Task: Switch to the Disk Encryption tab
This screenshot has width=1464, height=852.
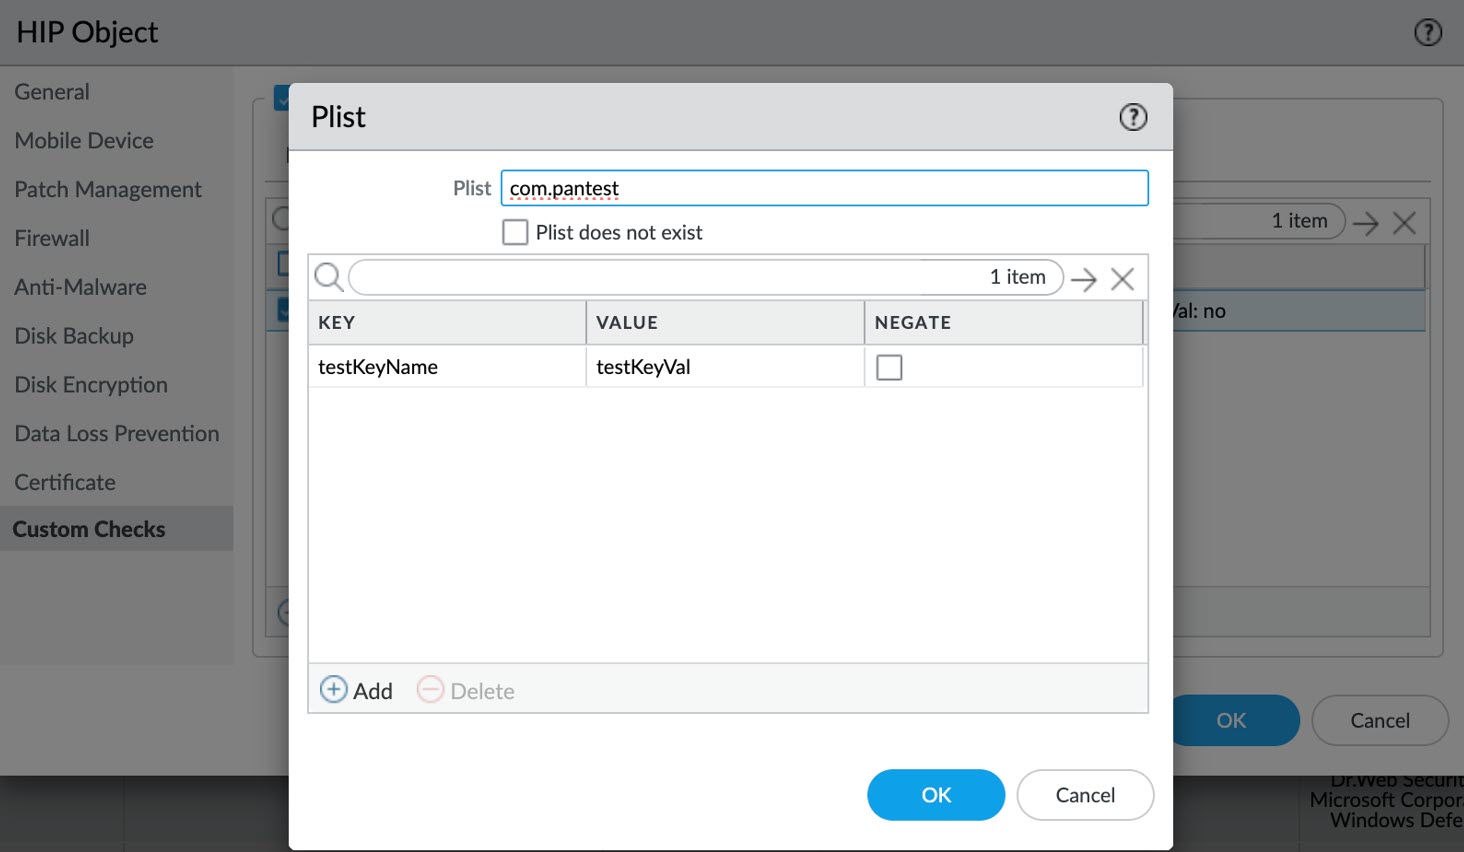Action: click(x=91, y=385)
